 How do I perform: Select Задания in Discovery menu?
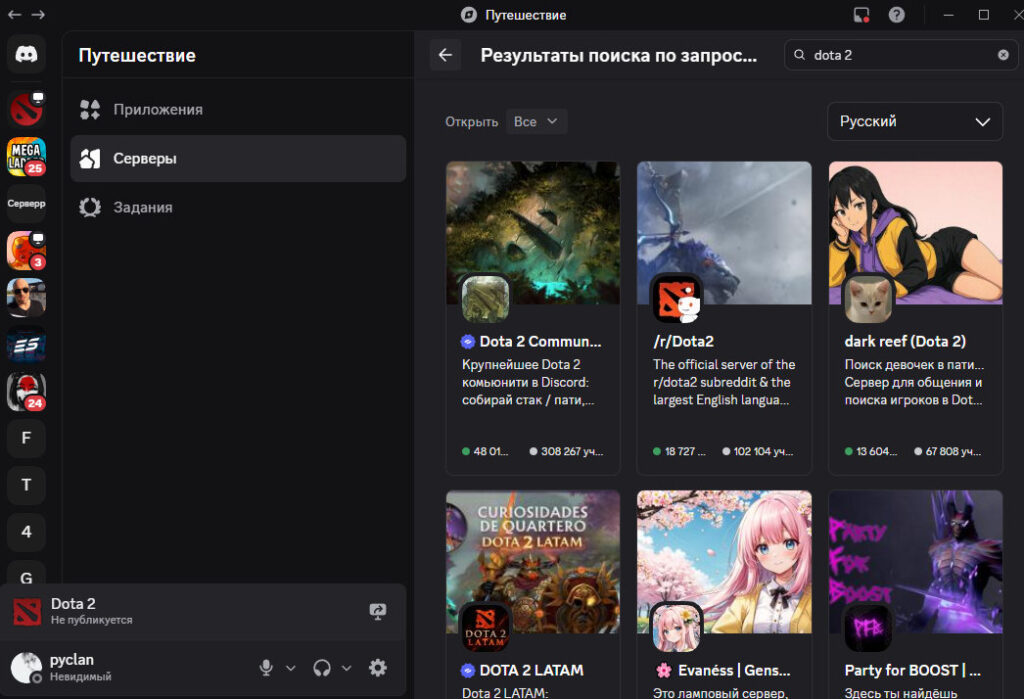(x=238, y=208)
